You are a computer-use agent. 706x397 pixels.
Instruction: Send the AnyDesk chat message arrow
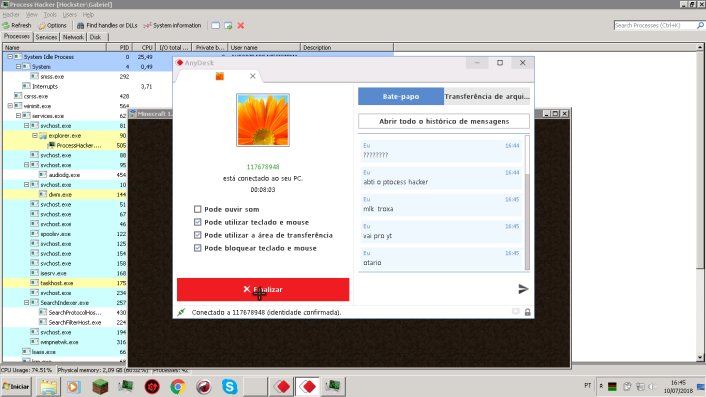(523, 289)
